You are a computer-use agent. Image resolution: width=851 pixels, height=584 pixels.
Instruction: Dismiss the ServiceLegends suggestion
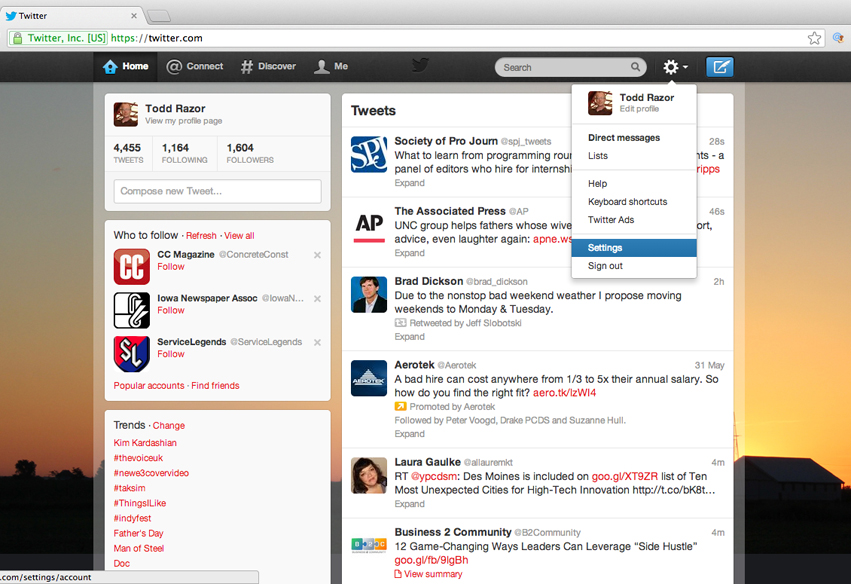click(317, 342)
